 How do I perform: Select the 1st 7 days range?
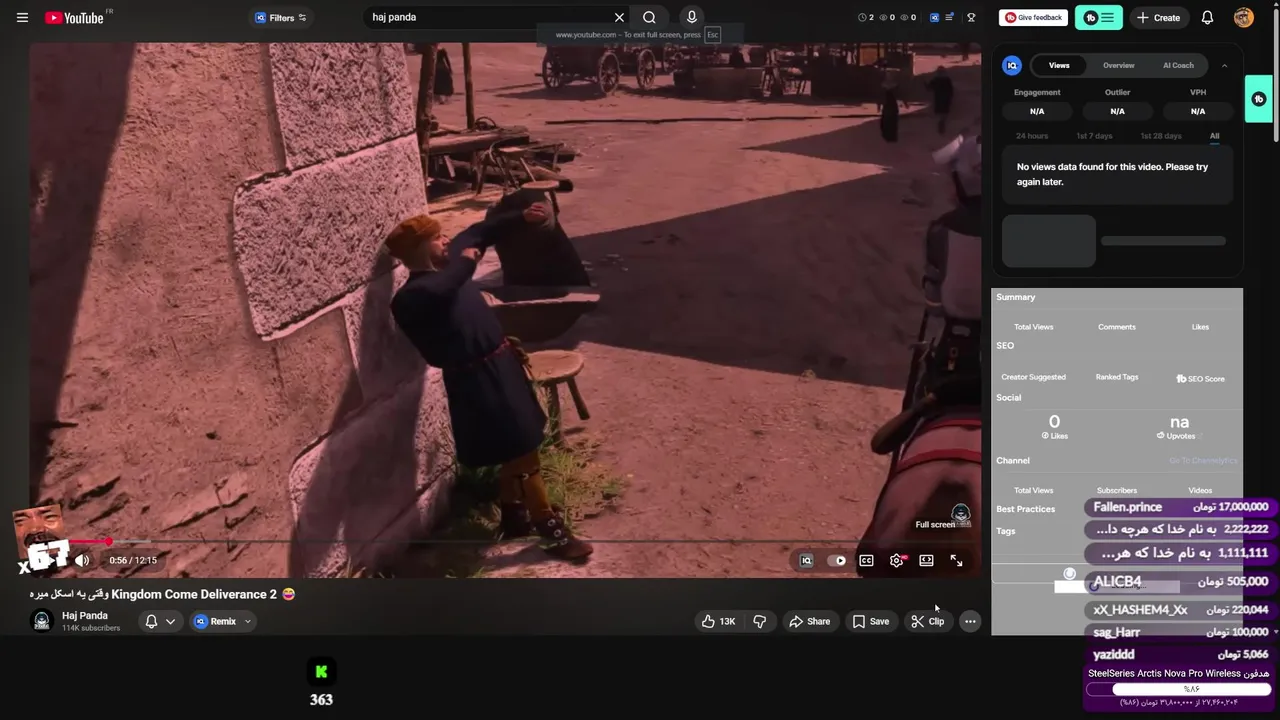tap(1094, 136)
